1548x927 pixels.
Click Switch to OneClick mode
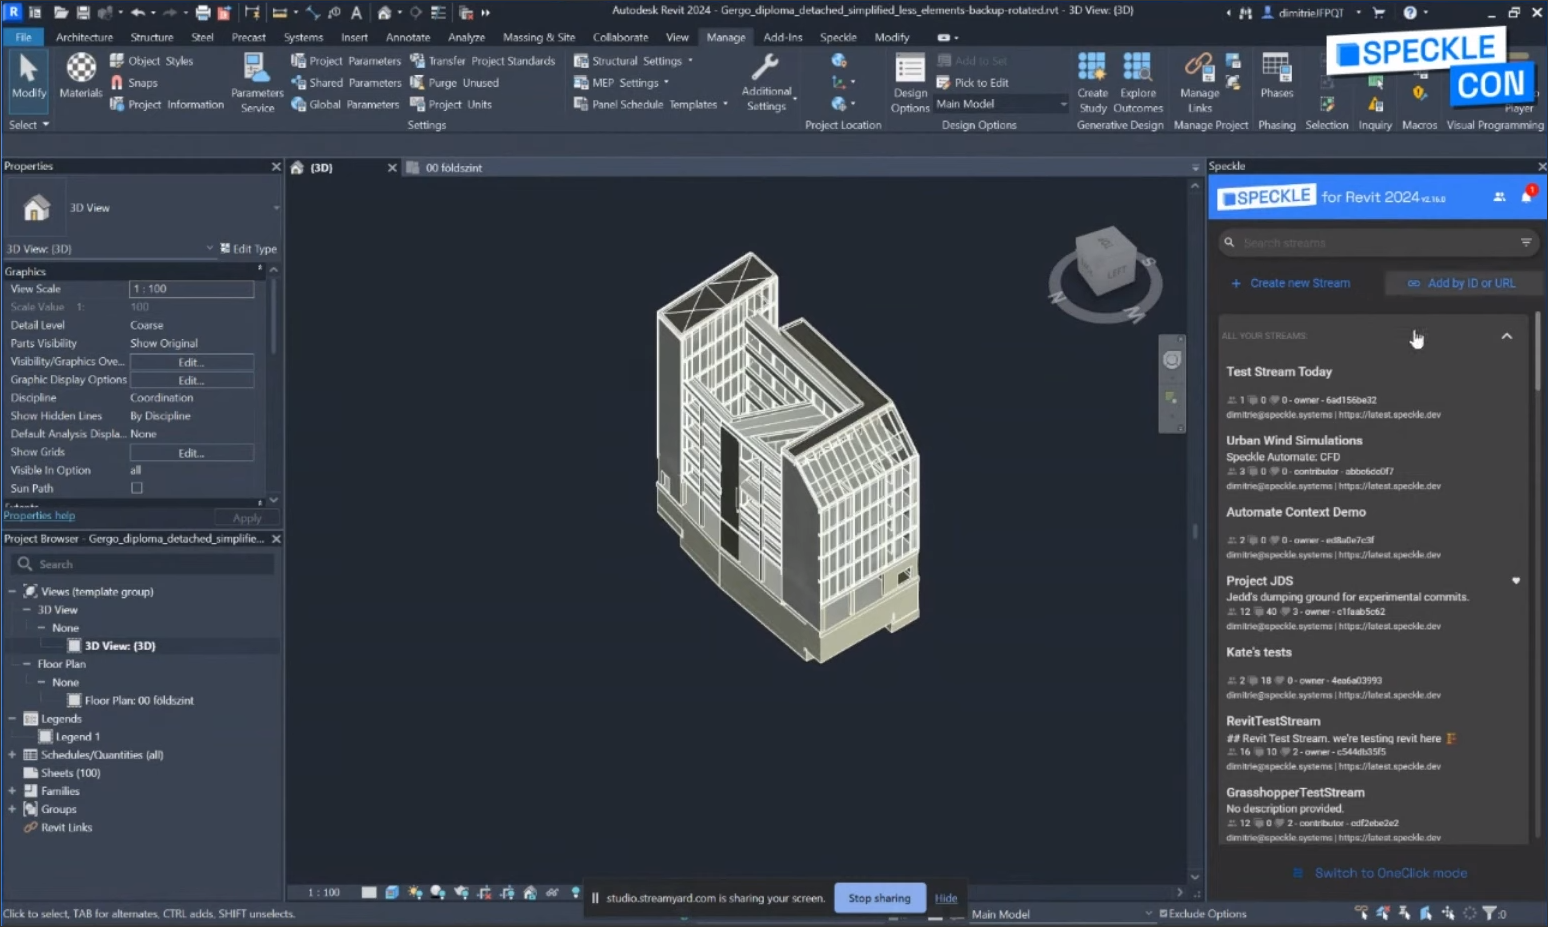coord(1380,873)
